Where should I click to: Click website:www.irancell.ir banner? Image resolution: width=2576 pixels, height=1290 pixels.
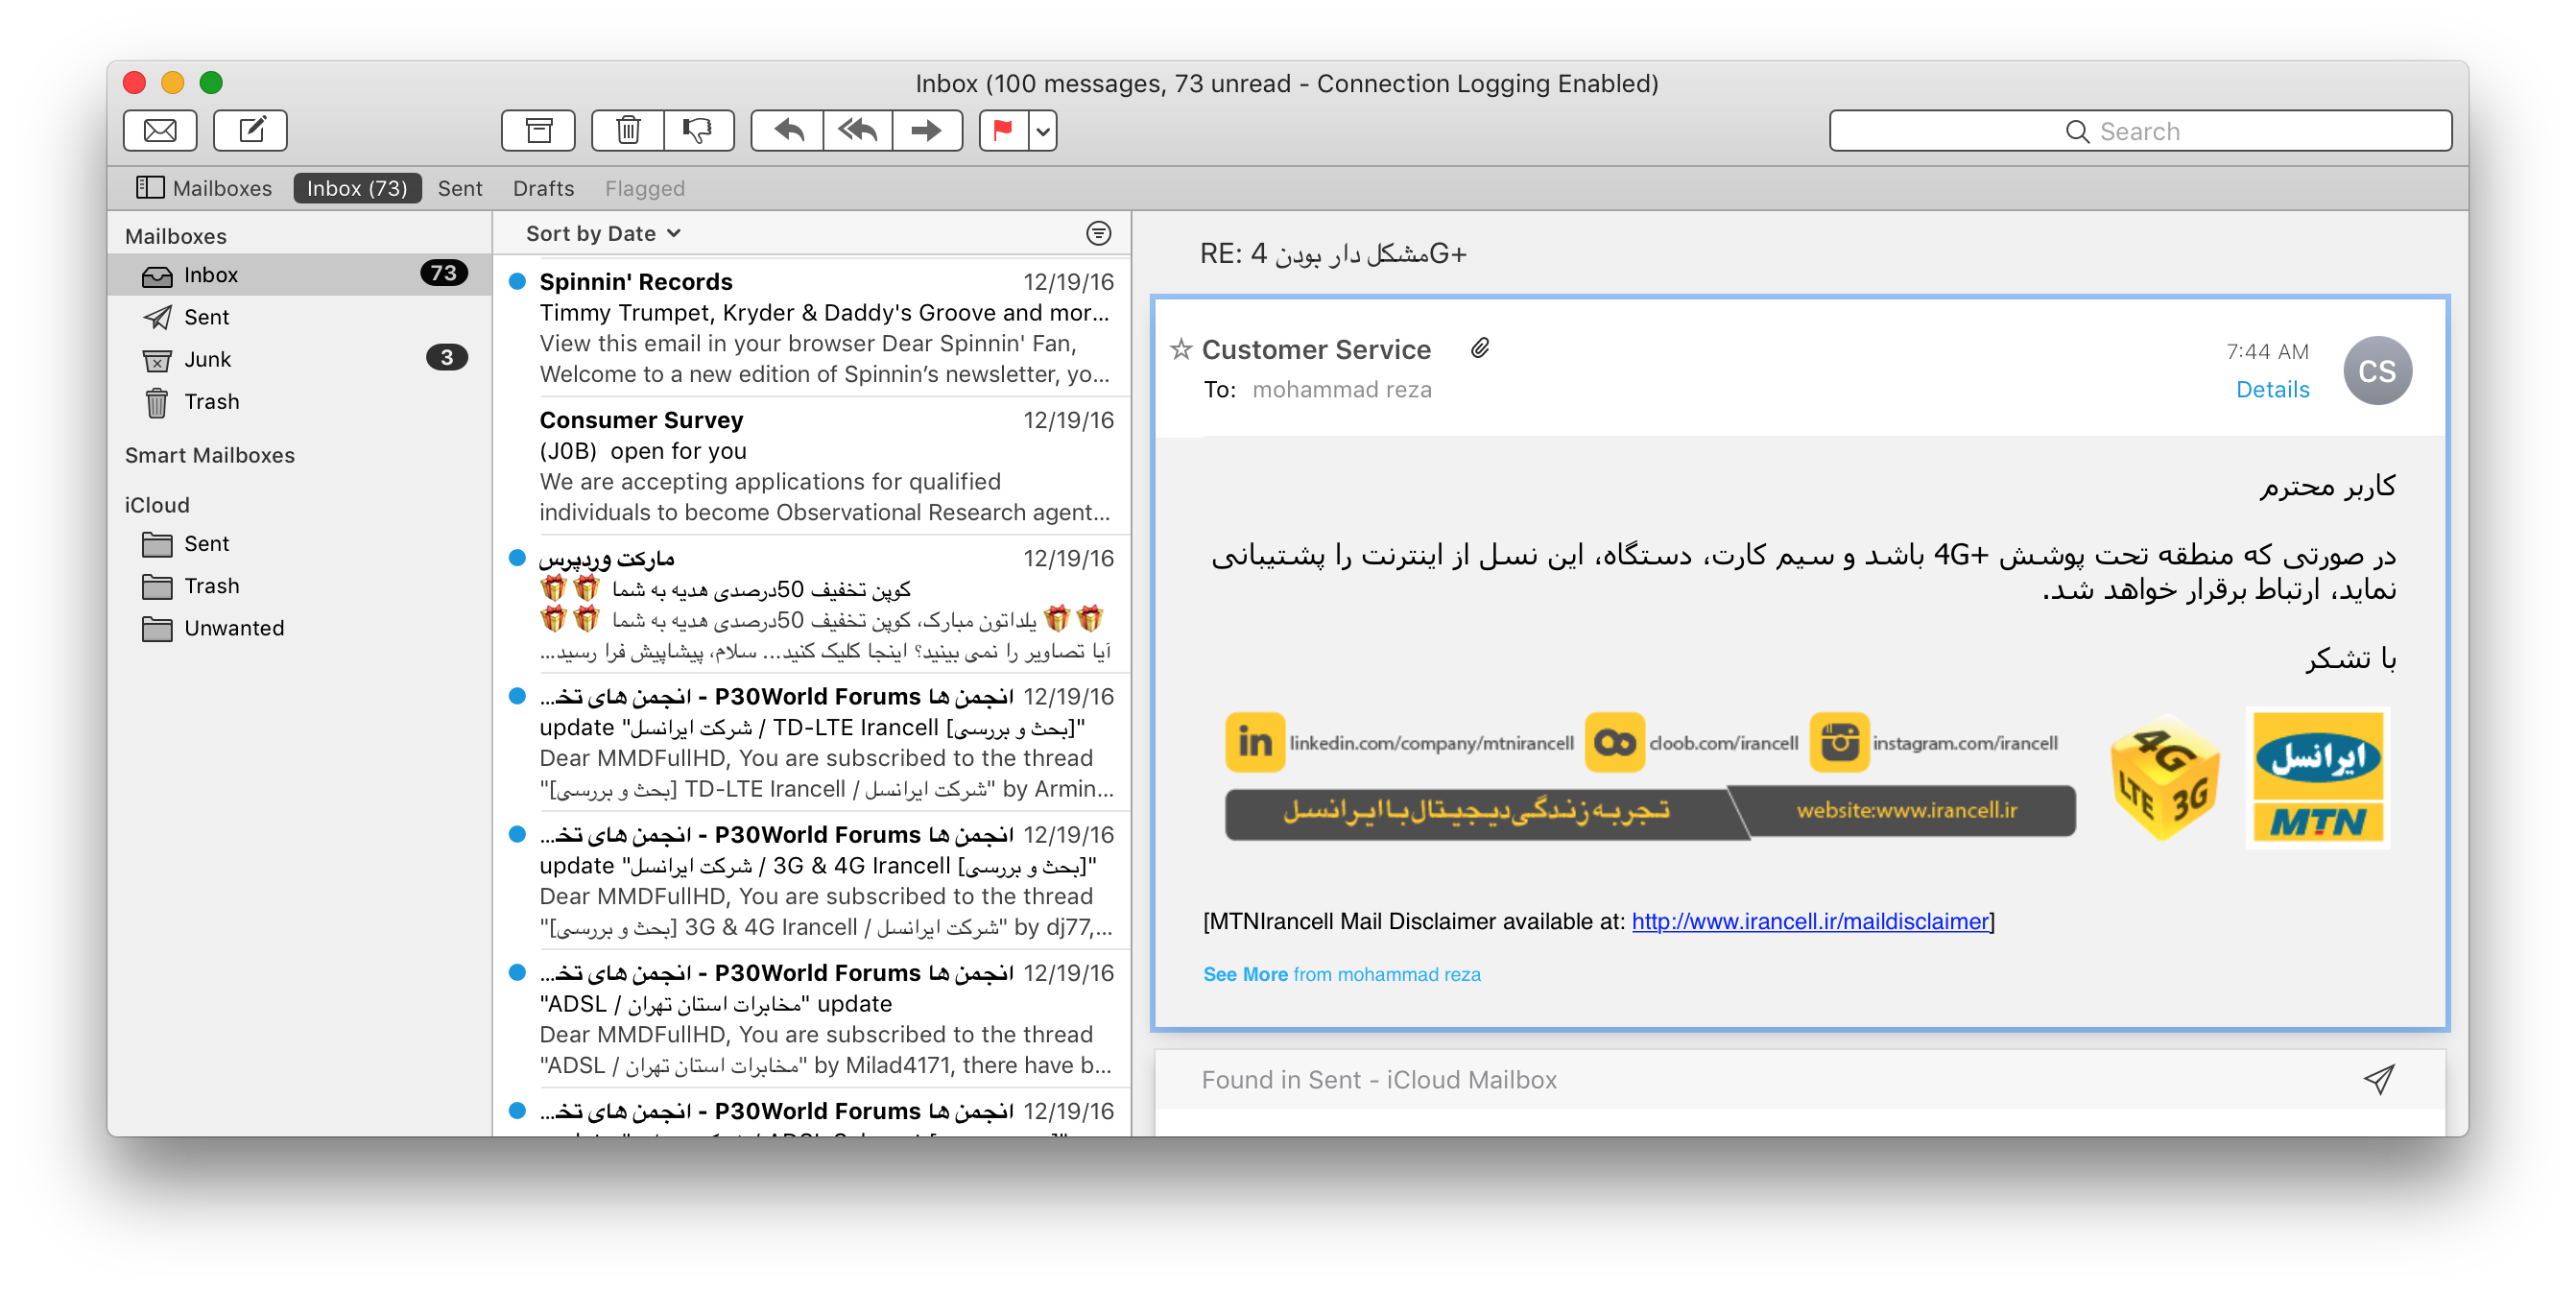[x=1906, y=810]
